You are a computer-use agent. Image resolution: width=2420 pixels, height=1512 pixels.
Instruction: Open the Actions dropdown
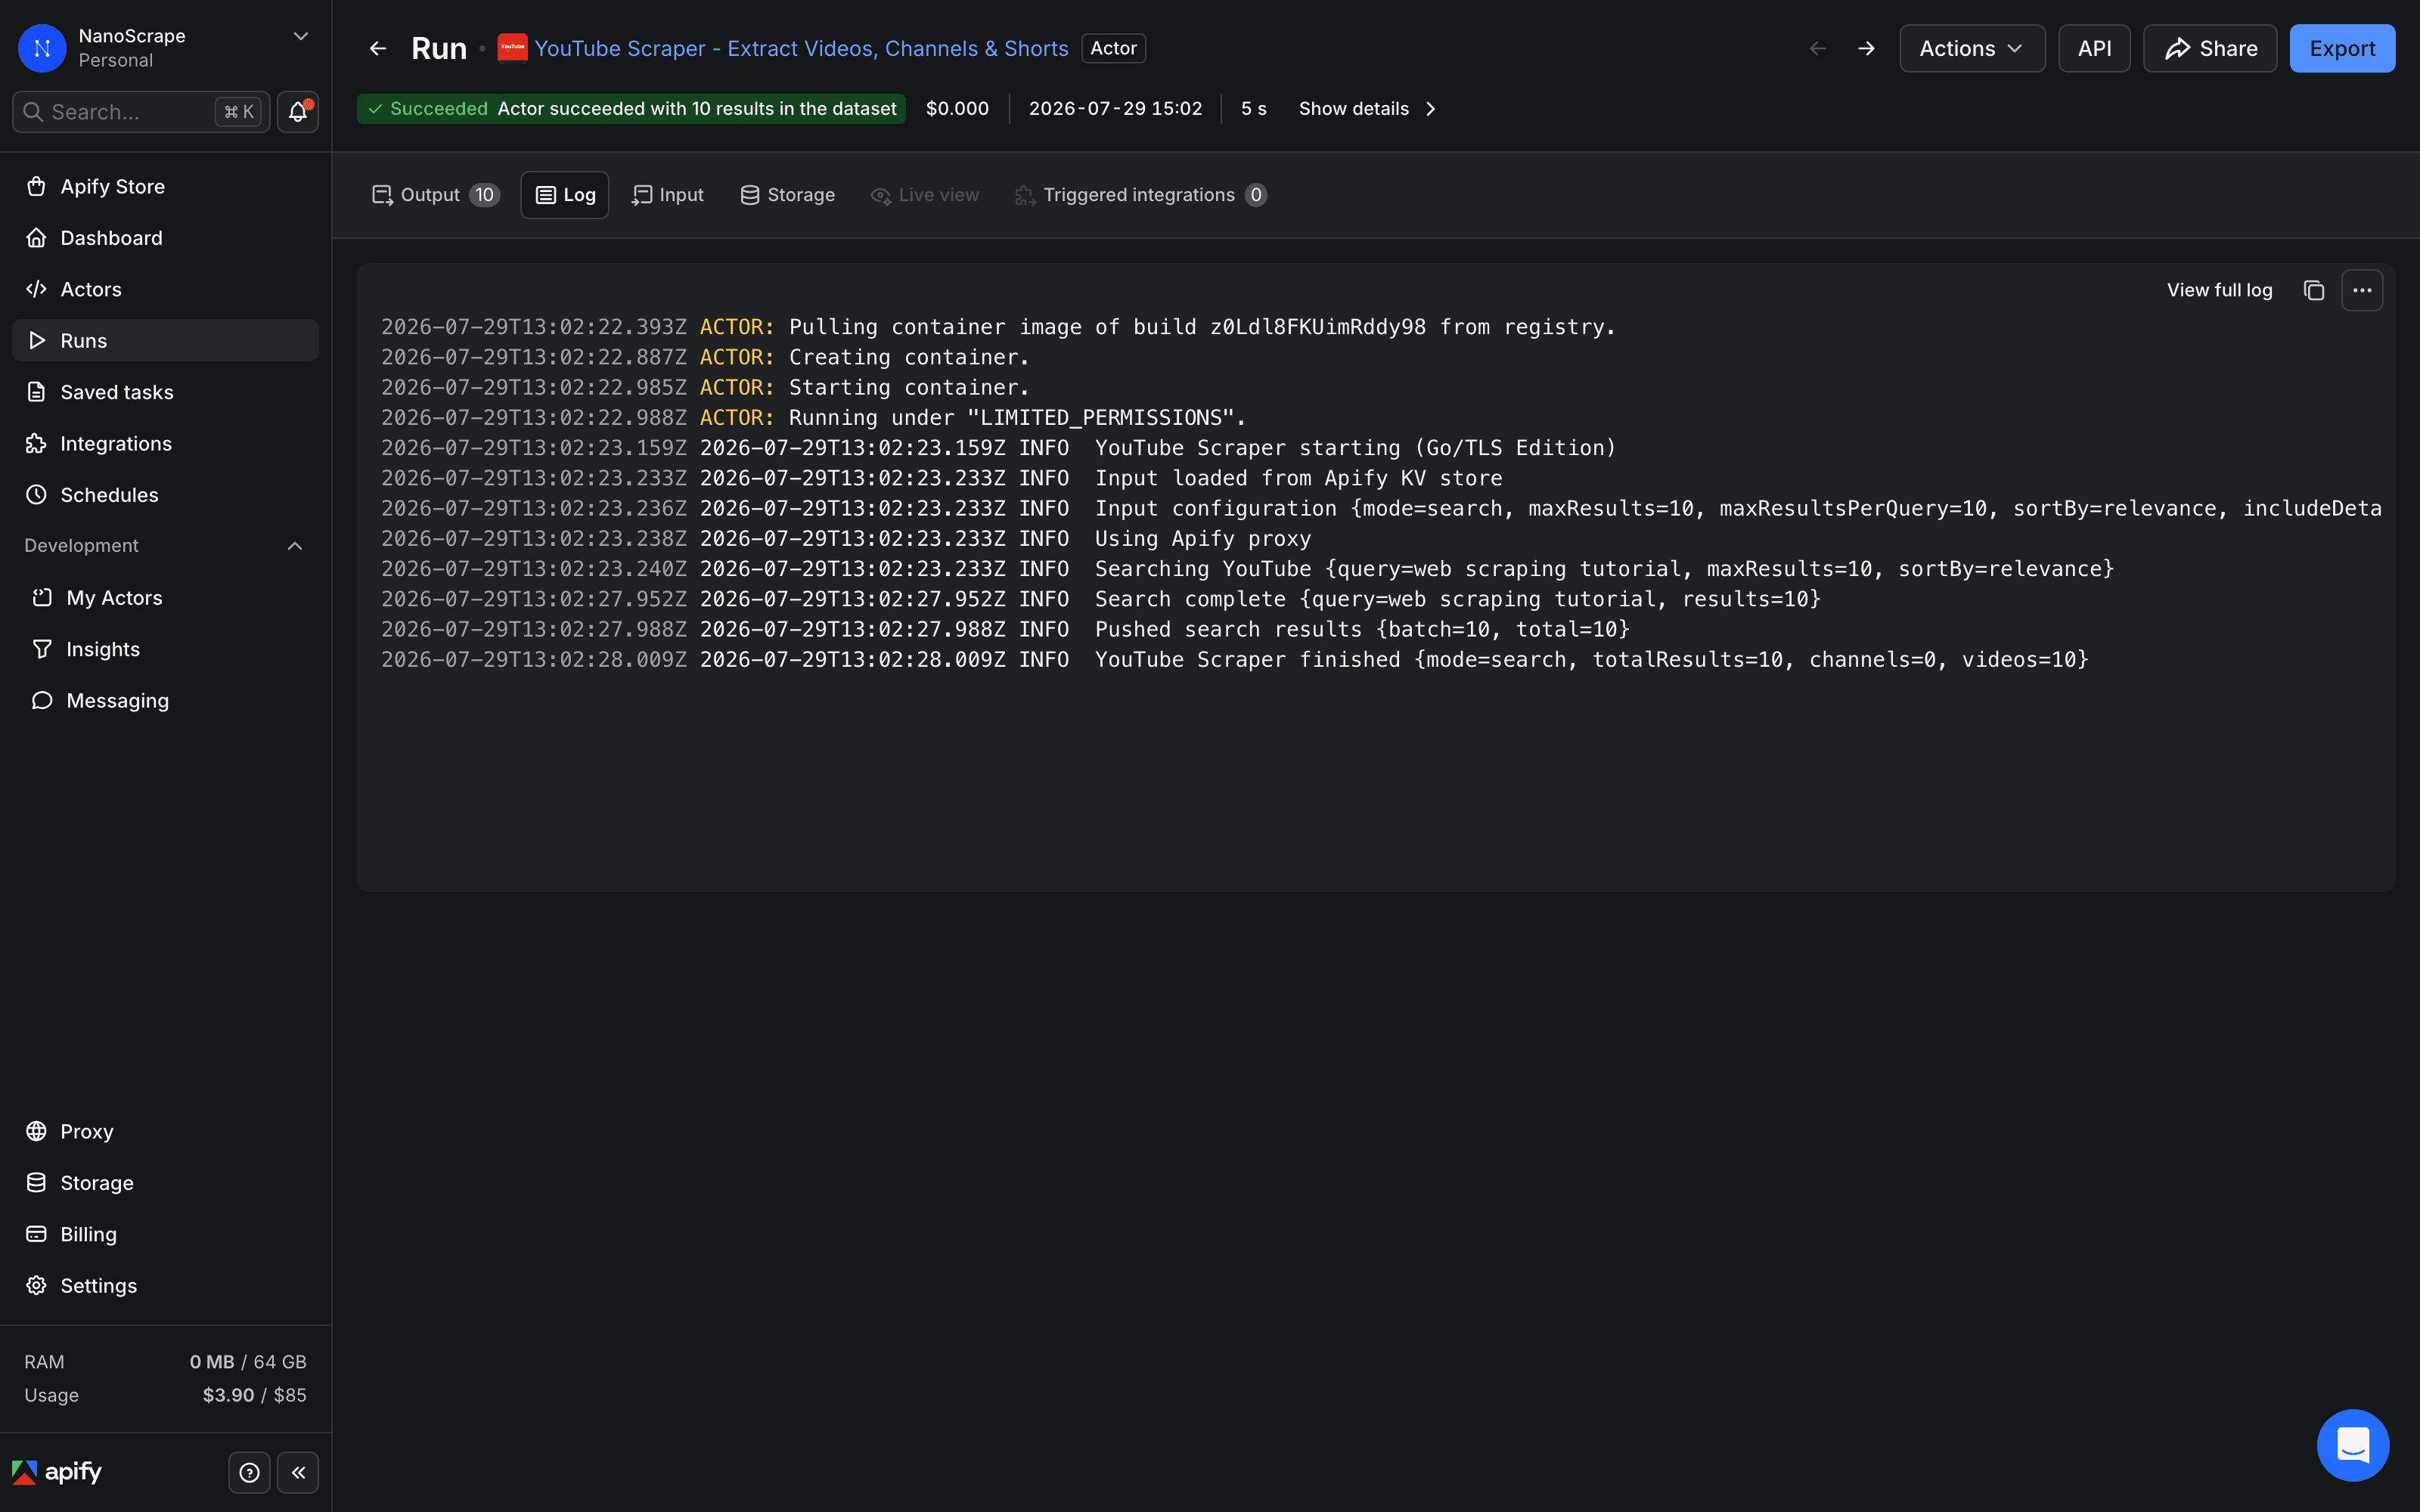pos(1972,48)
